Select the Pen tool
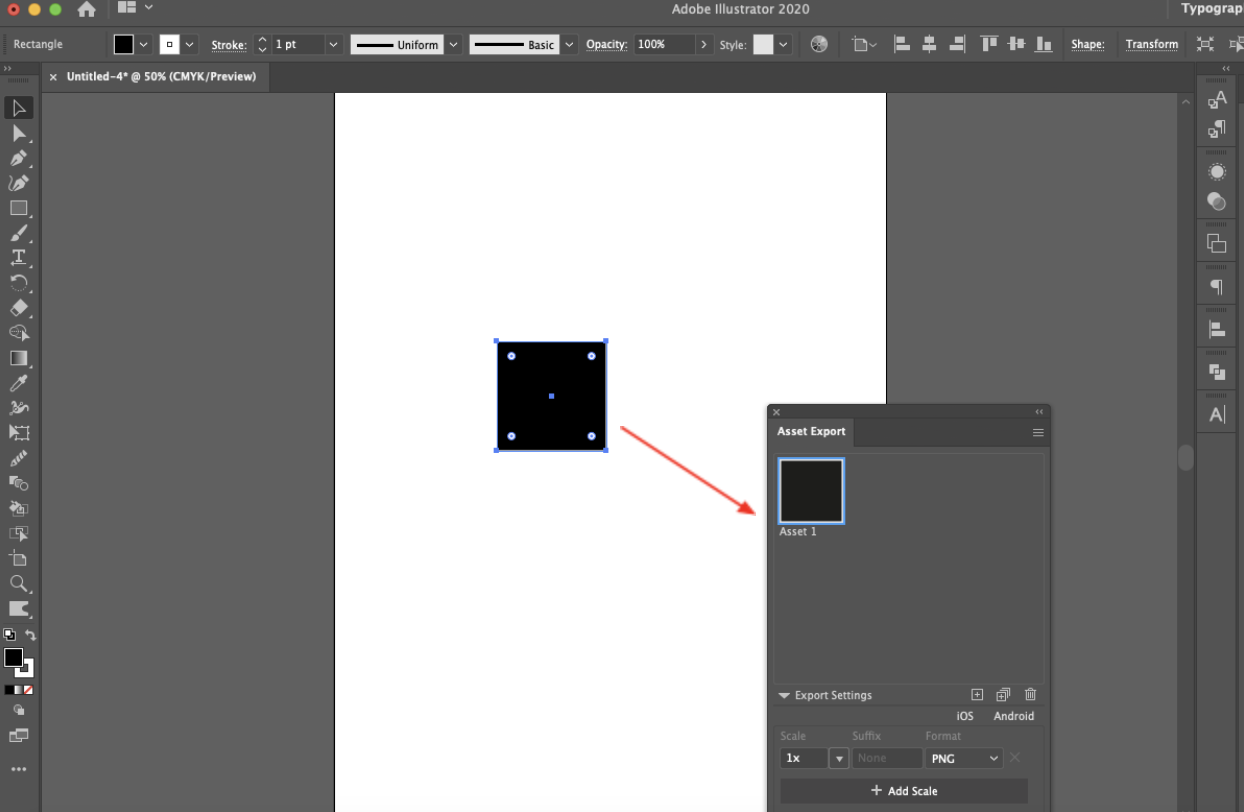Screen dimensions: 1244x812 pyautogui.click(x=18, y=158)
